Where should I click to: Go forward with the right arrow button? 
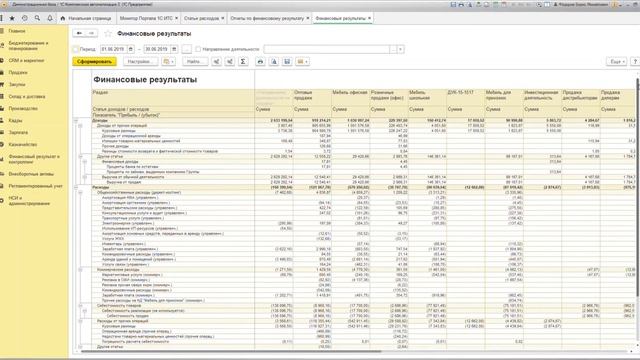click(x=91, y=33)
